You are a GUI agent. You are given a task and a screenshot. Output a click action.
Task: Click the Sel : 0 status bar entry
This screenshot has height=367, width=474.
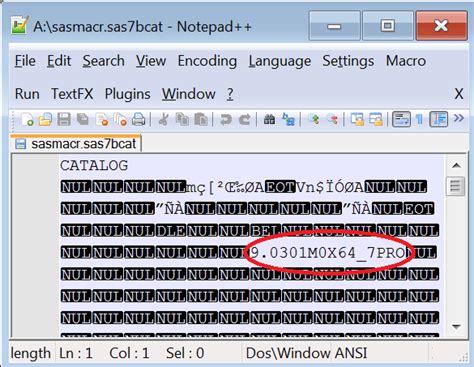pos(185,353)
